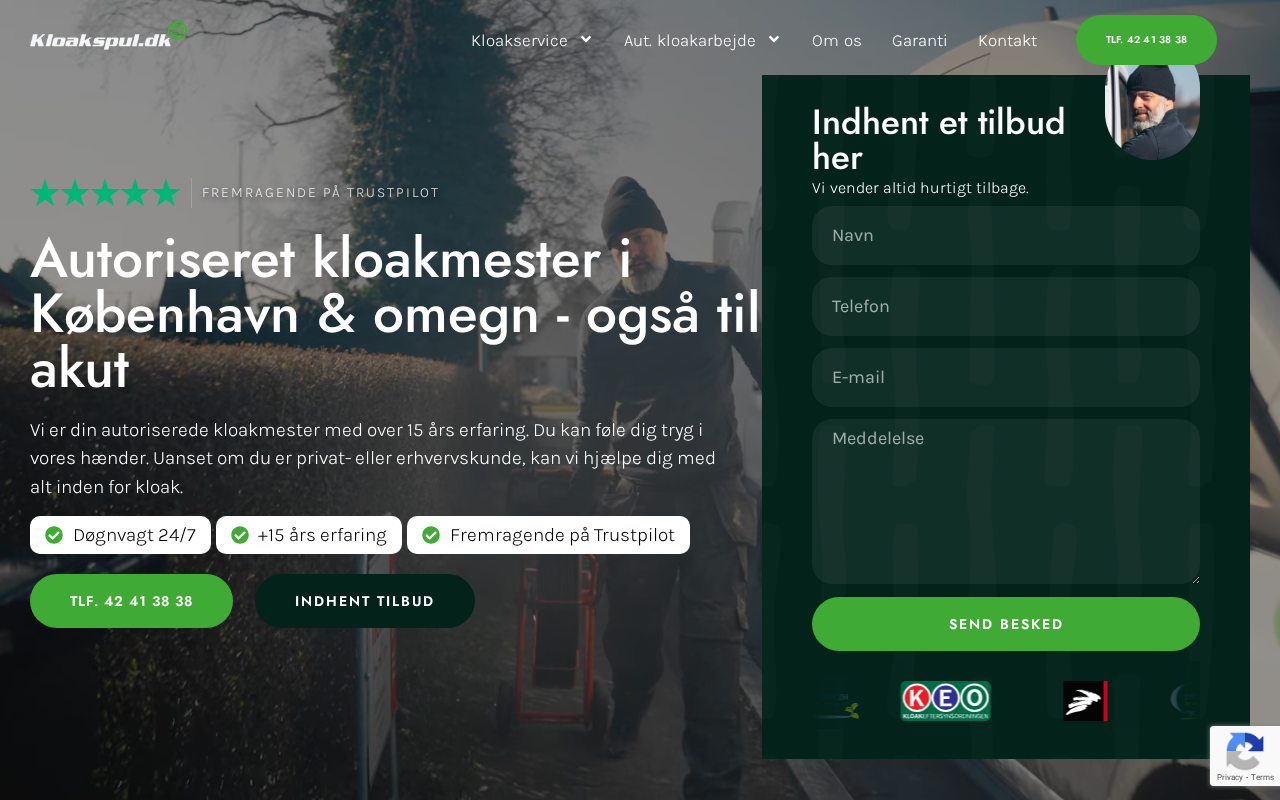Expand the Kloakservice dropdown chevron
Screen dimensions: 1280x800
[x=586, y=39]
